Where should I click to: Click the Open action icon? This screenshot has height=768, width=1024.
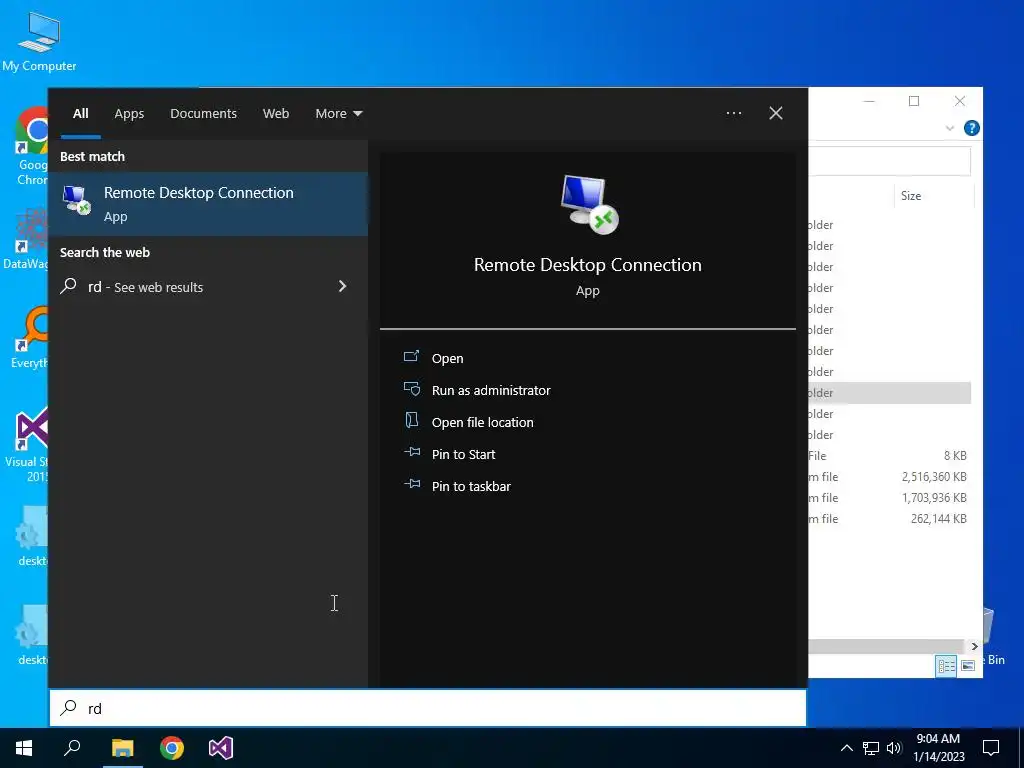411,357
